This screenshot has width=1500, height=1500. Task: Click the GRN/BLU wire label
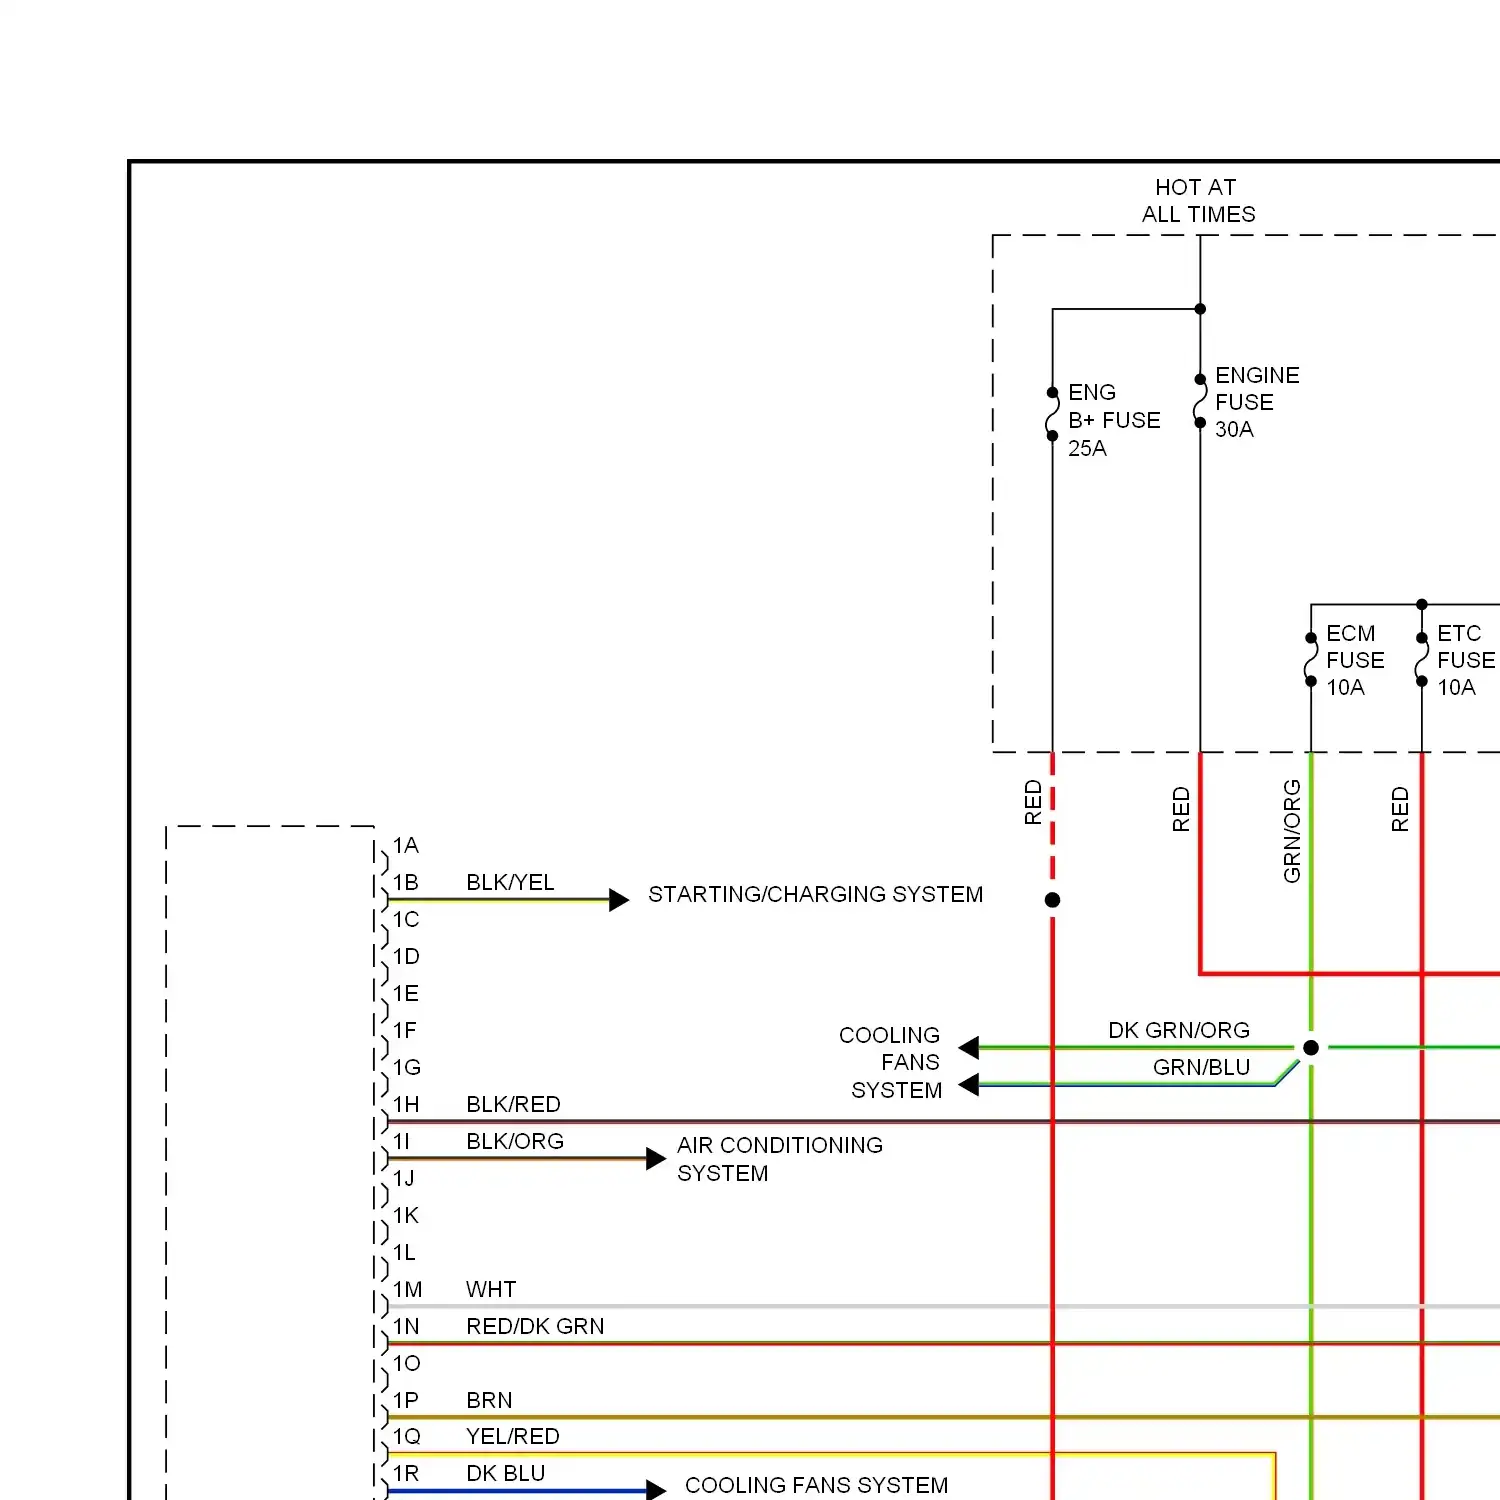(x=1202, y=1068)
